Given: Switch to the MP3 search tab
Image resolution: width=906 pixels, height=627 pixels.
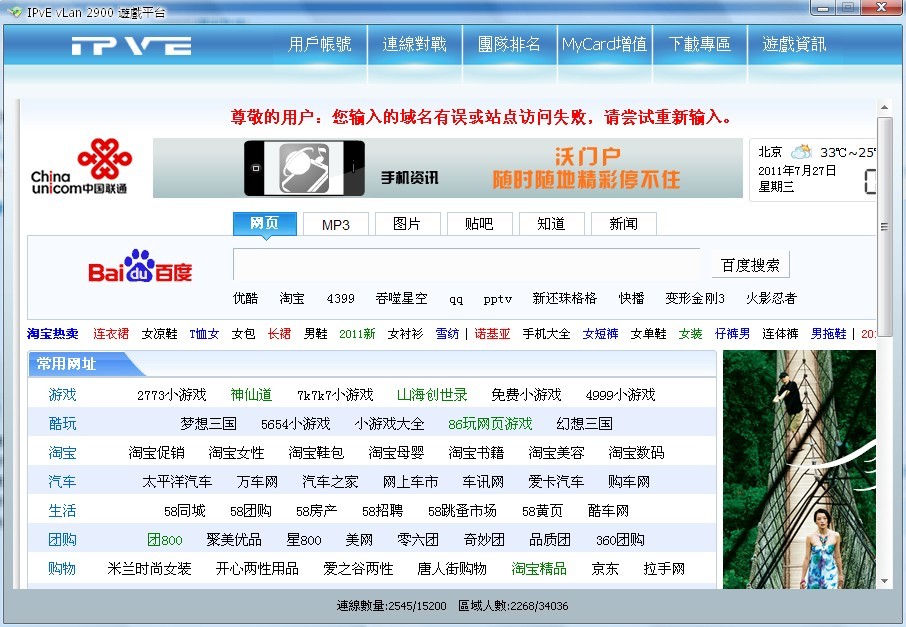Looking at the screenshot, I should 336,224.
